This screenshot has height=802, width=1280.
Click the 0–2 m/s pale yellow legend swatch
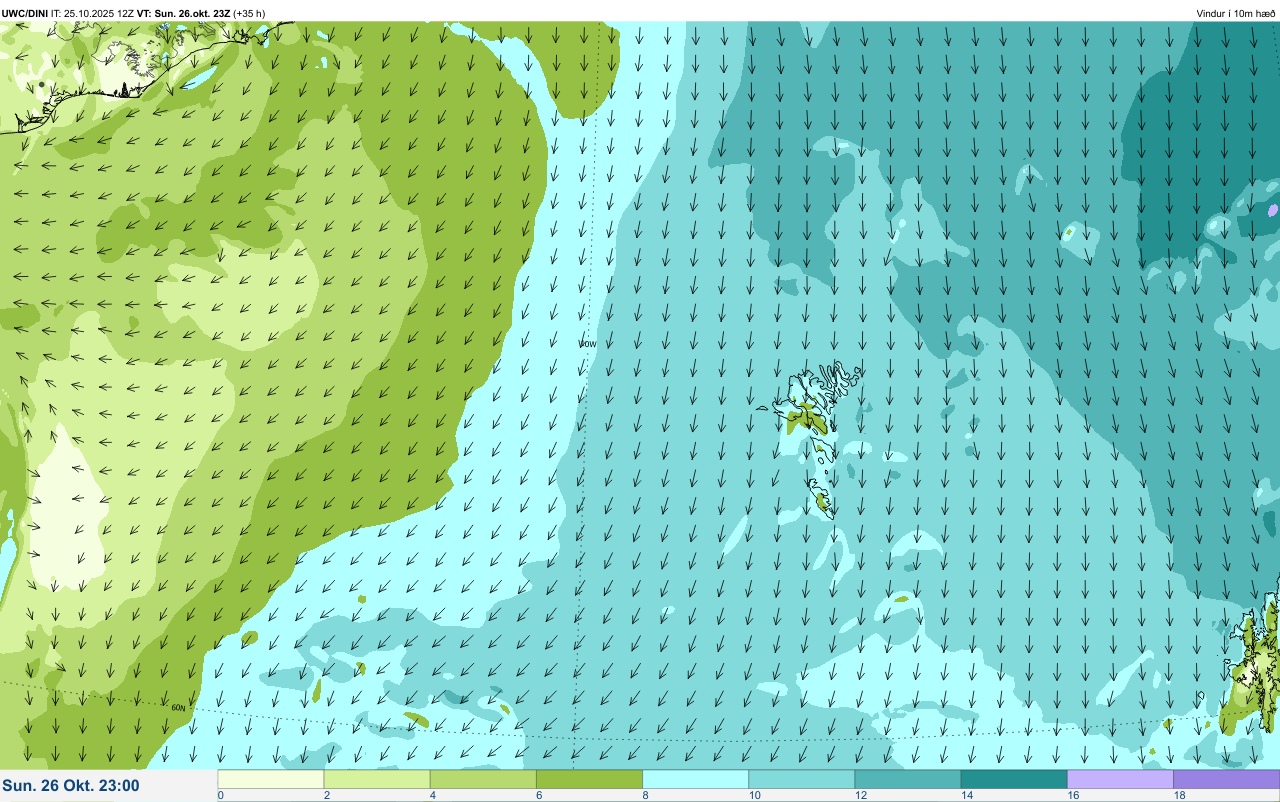[x=271, y=779]
